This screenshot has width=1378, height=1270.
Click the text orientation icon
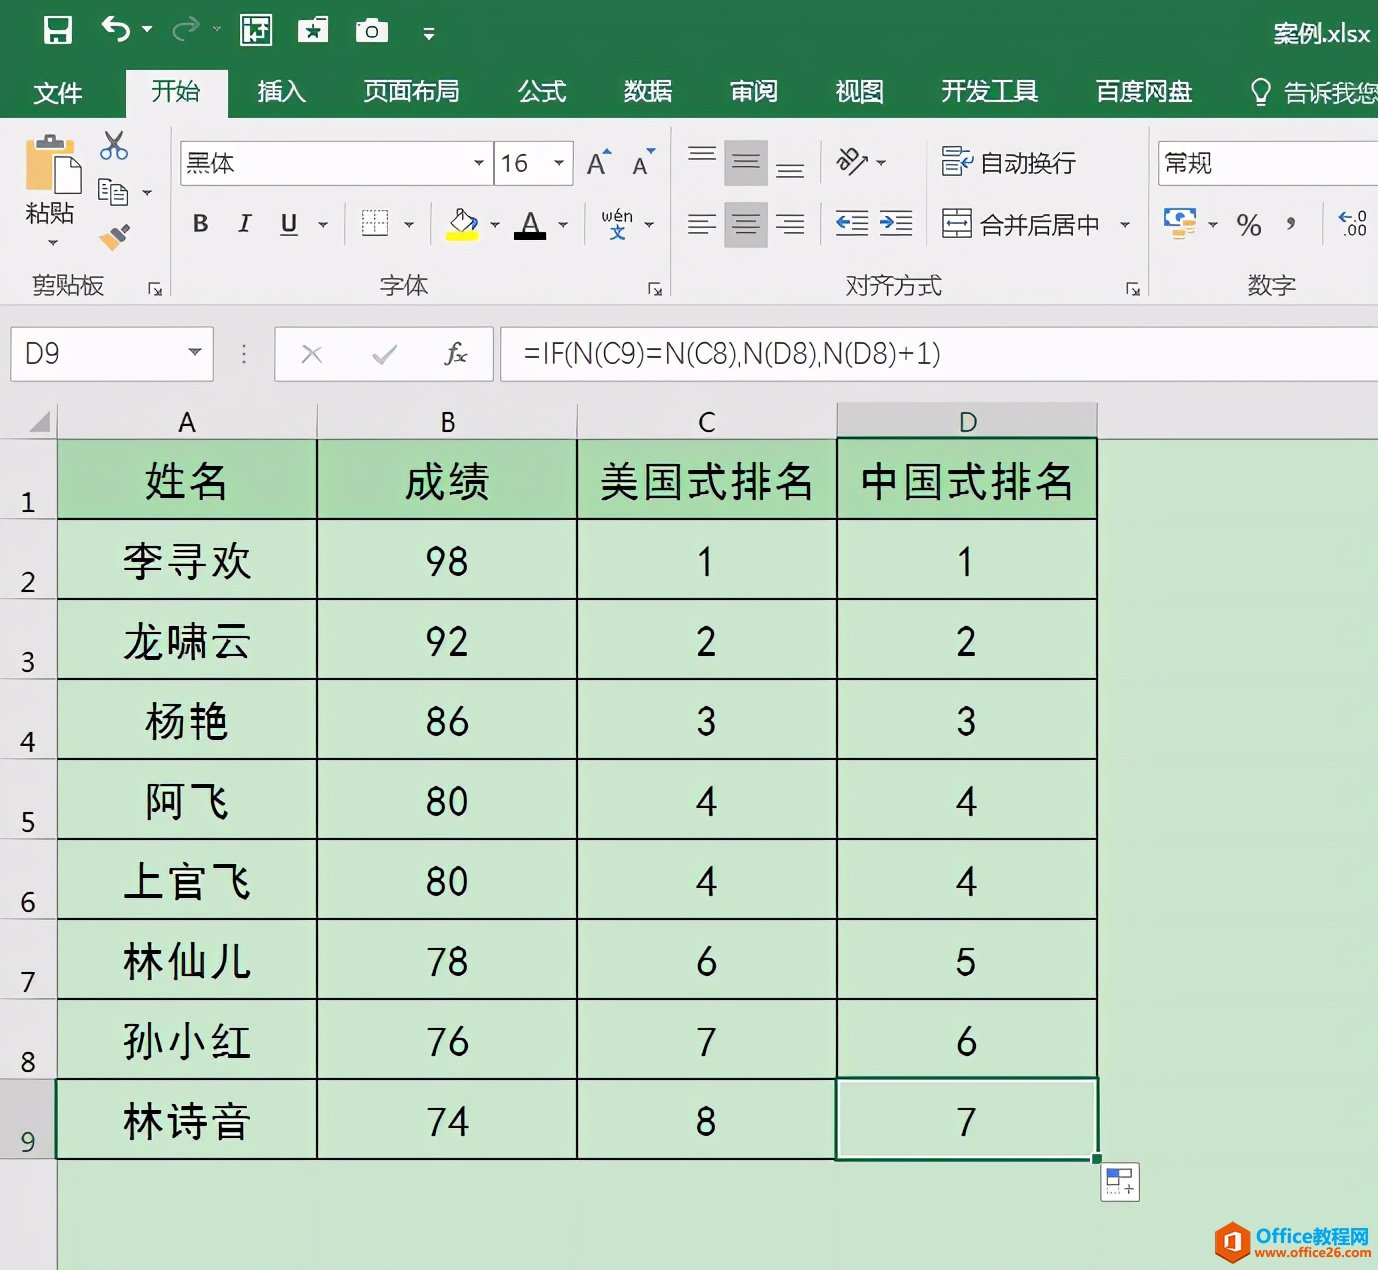click(x=852, y=161)
